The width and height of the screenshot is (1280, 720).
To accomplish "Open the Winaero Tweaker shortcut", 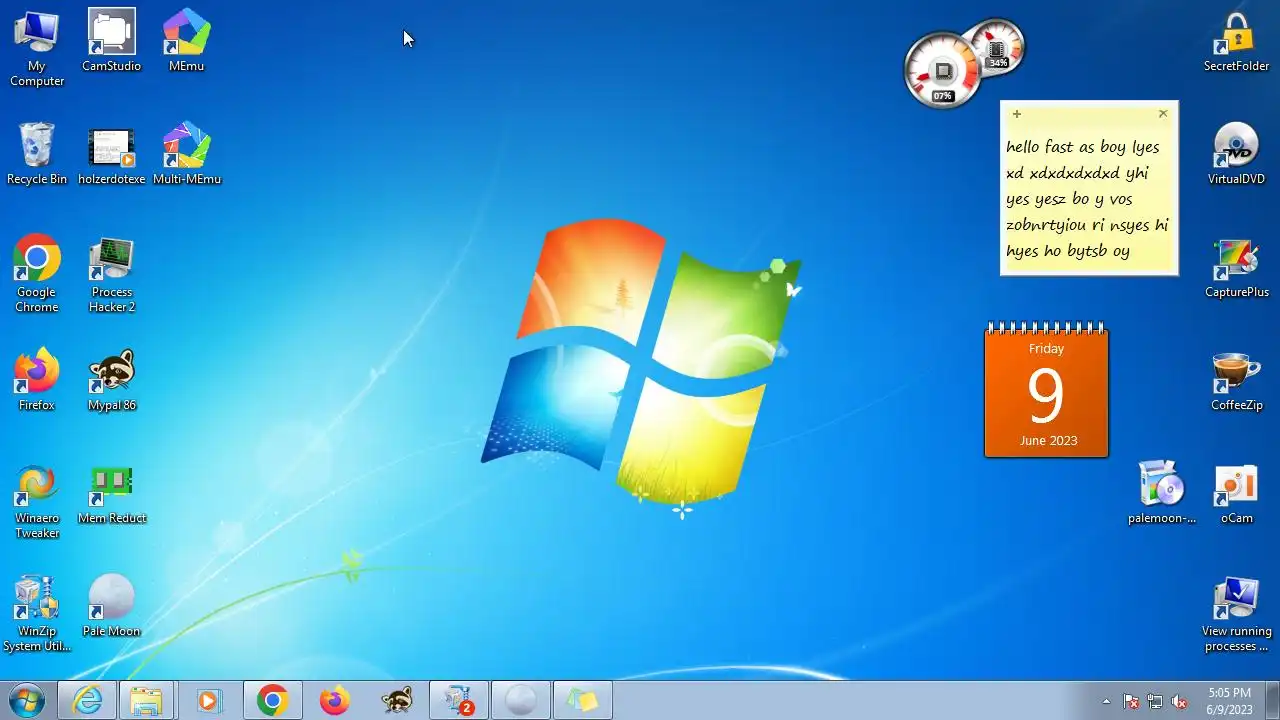I will click(x=37, y=500).
